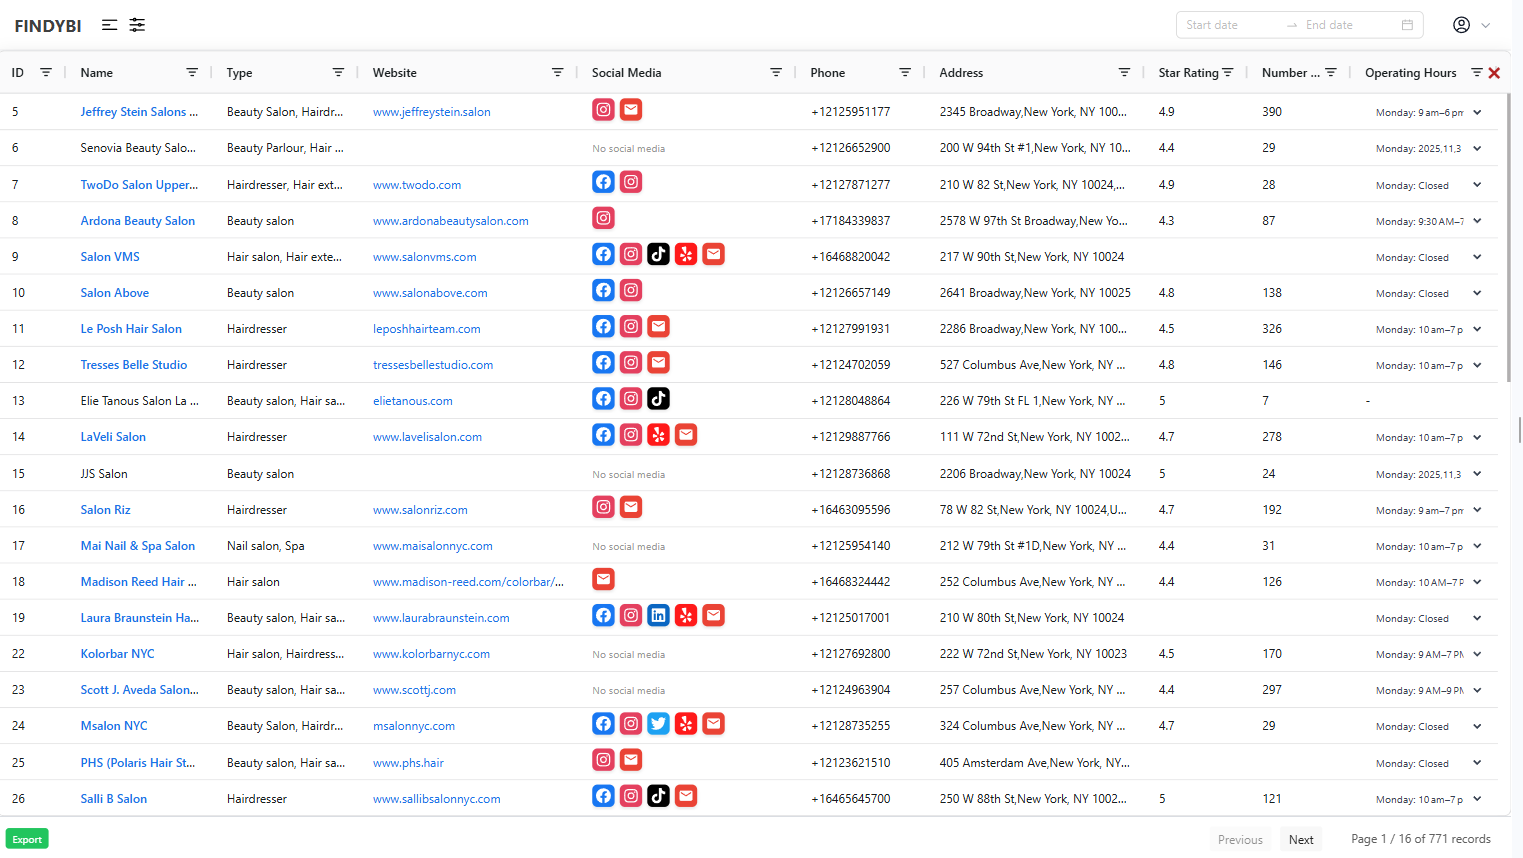Expand operating hours for TwoDo Salon Upper
Image resolution: width=1523 pixels, height=858 pixels.
tap(1477, 185)
